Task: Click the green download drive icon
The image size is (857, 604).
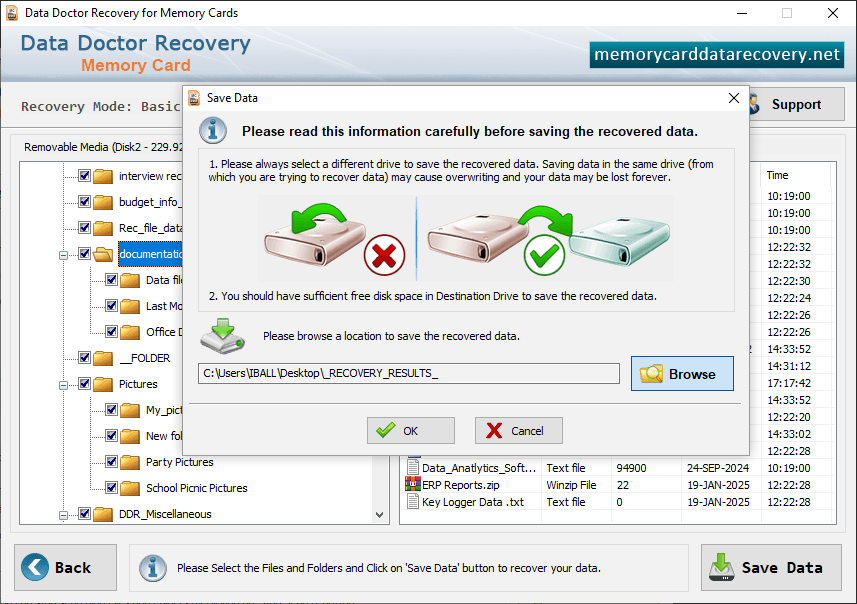Action: pos(222,336)
